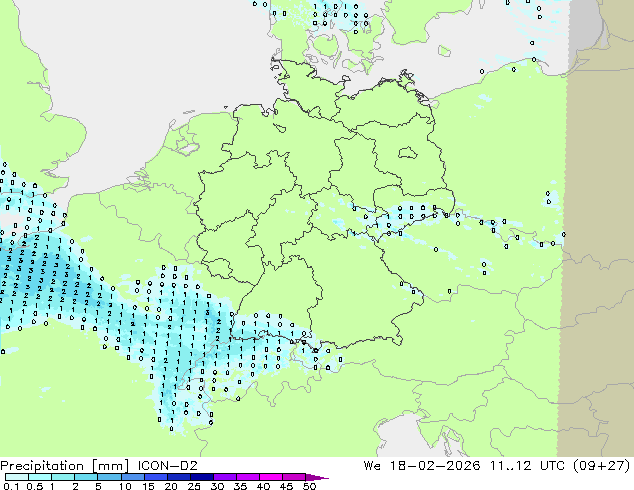The image size is (634, 490).
Task: Click the 'We 18-02-2026' date text
Action: (422, 466)
